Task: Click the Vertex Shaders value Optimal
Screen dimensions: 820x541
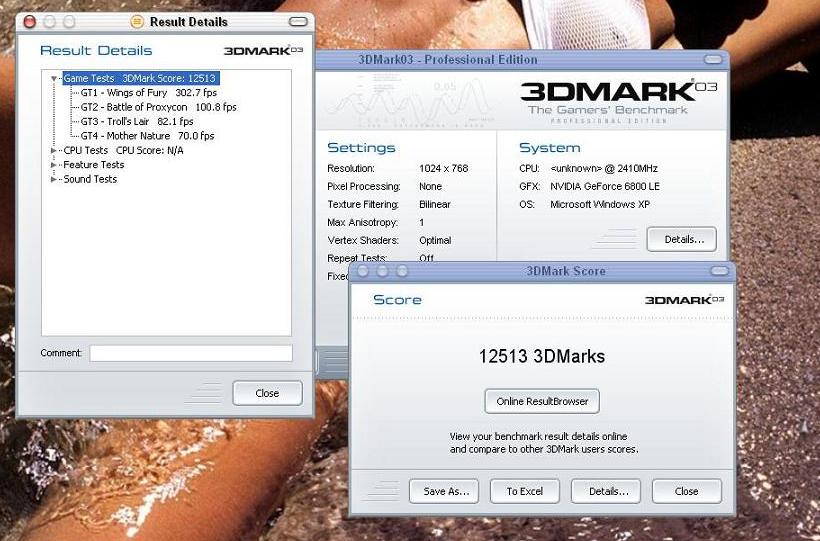Action: coord(435,241)
